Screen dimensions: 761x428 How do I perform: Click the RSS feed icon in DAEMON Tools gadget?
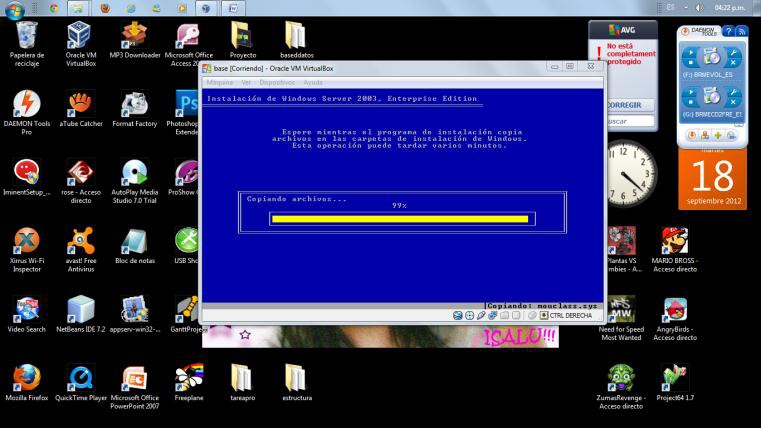742,32
